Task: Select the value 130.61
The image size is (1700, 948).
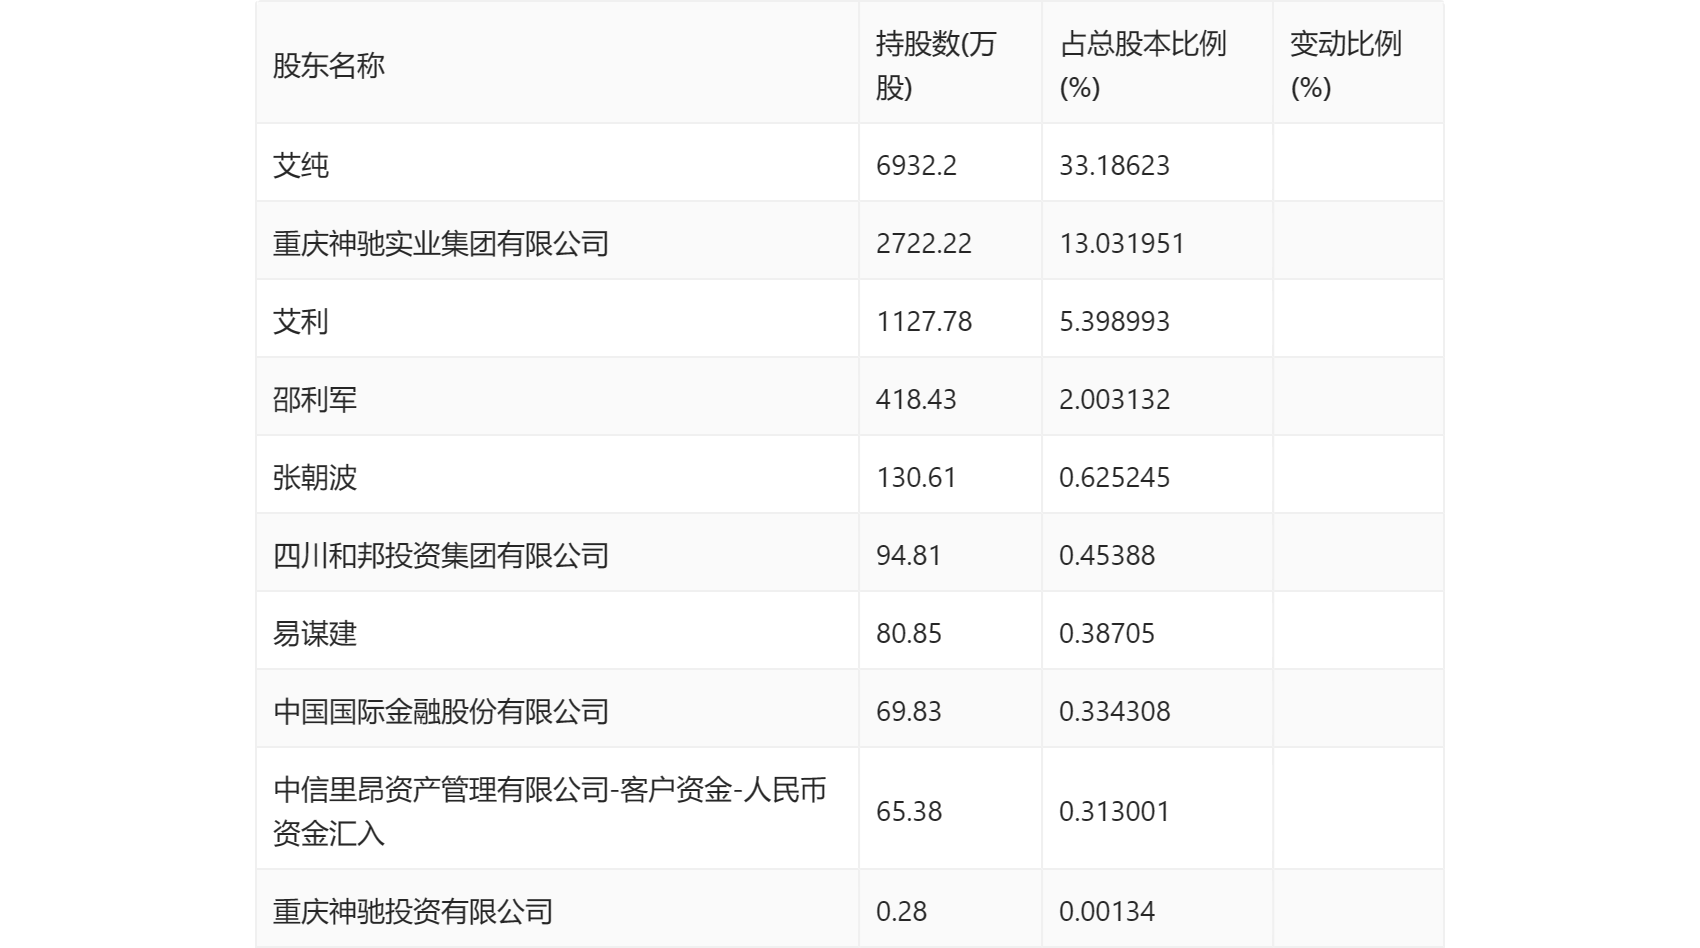Action: [x=916, y=477]
